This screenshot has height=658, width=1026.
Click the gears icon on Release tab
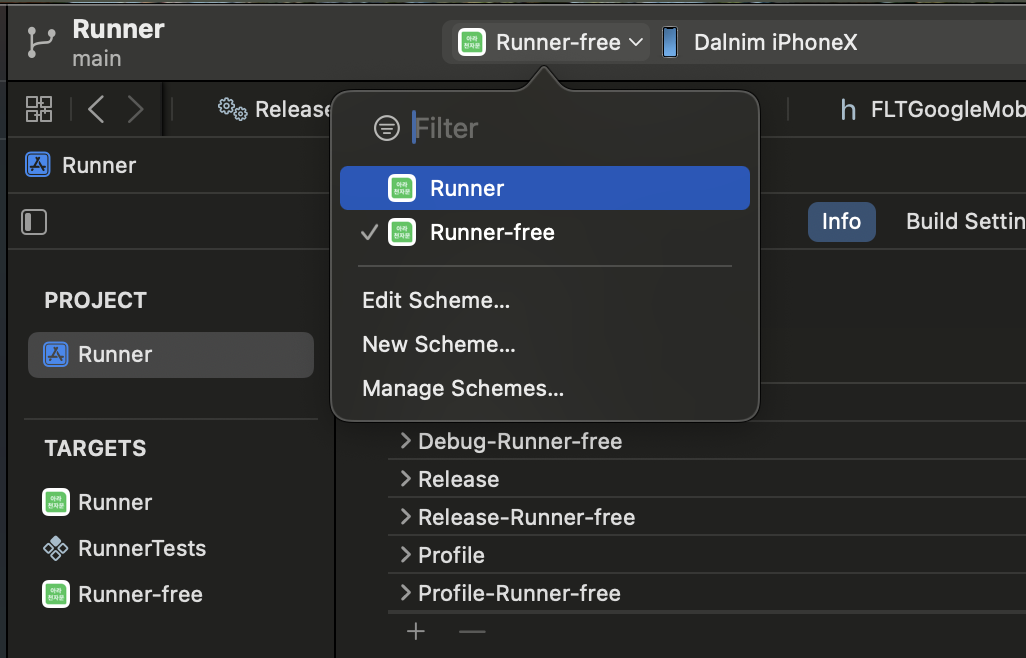coord(232,109)
